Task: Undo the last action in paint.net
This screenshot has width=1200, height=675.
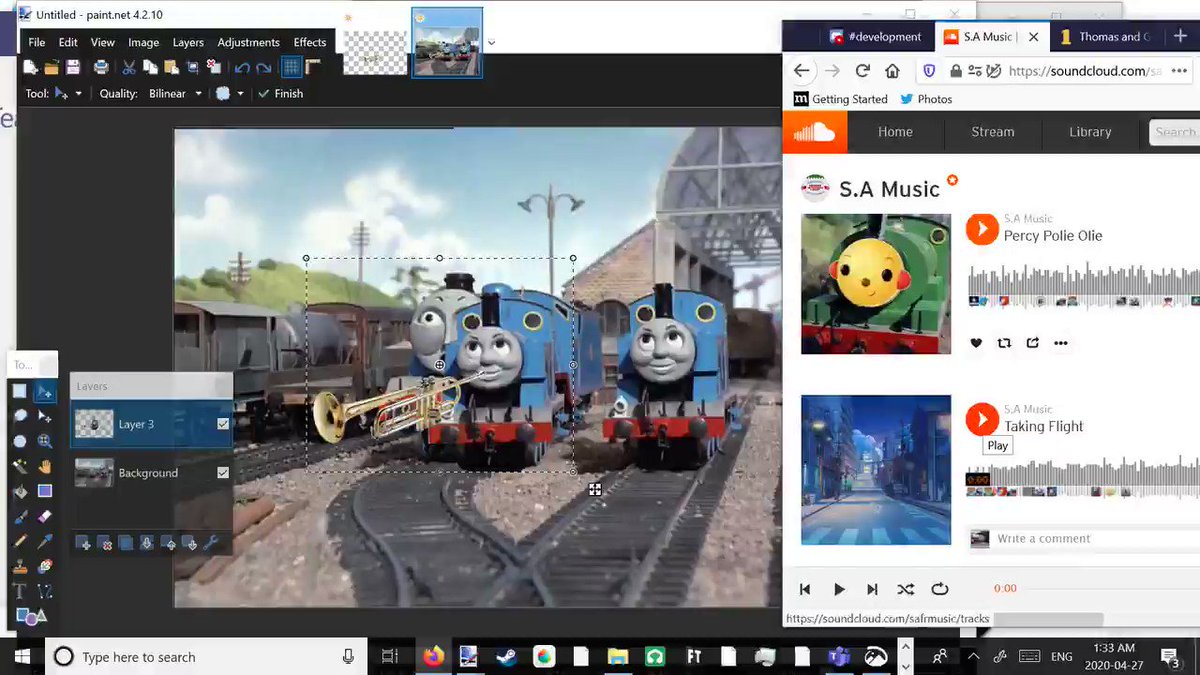Action: [242, 68]
